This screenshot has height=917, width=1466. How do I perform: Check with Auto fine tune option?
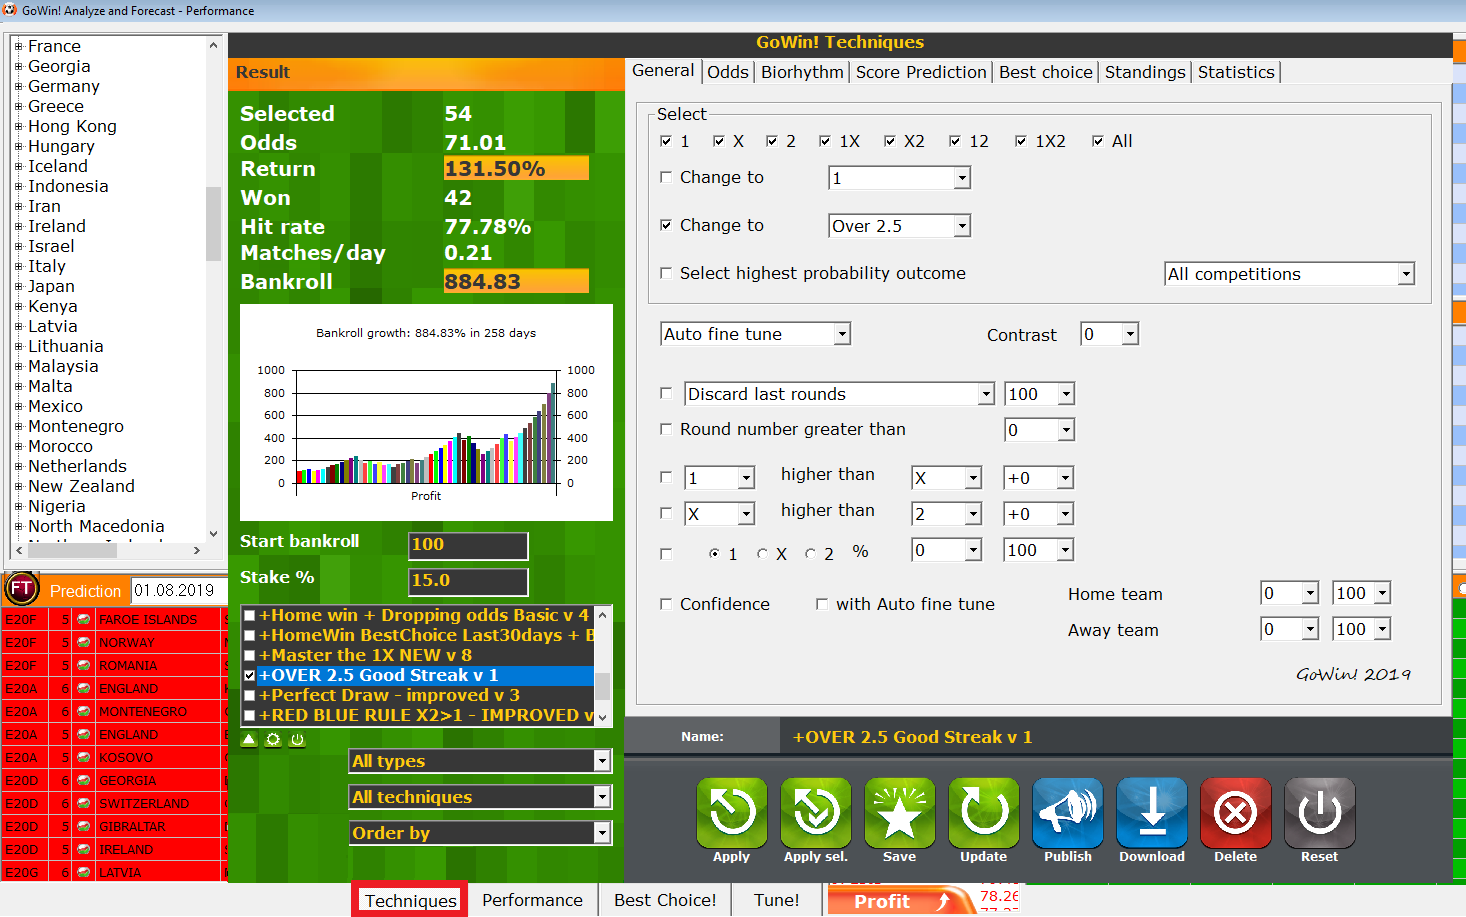(822, 604)
